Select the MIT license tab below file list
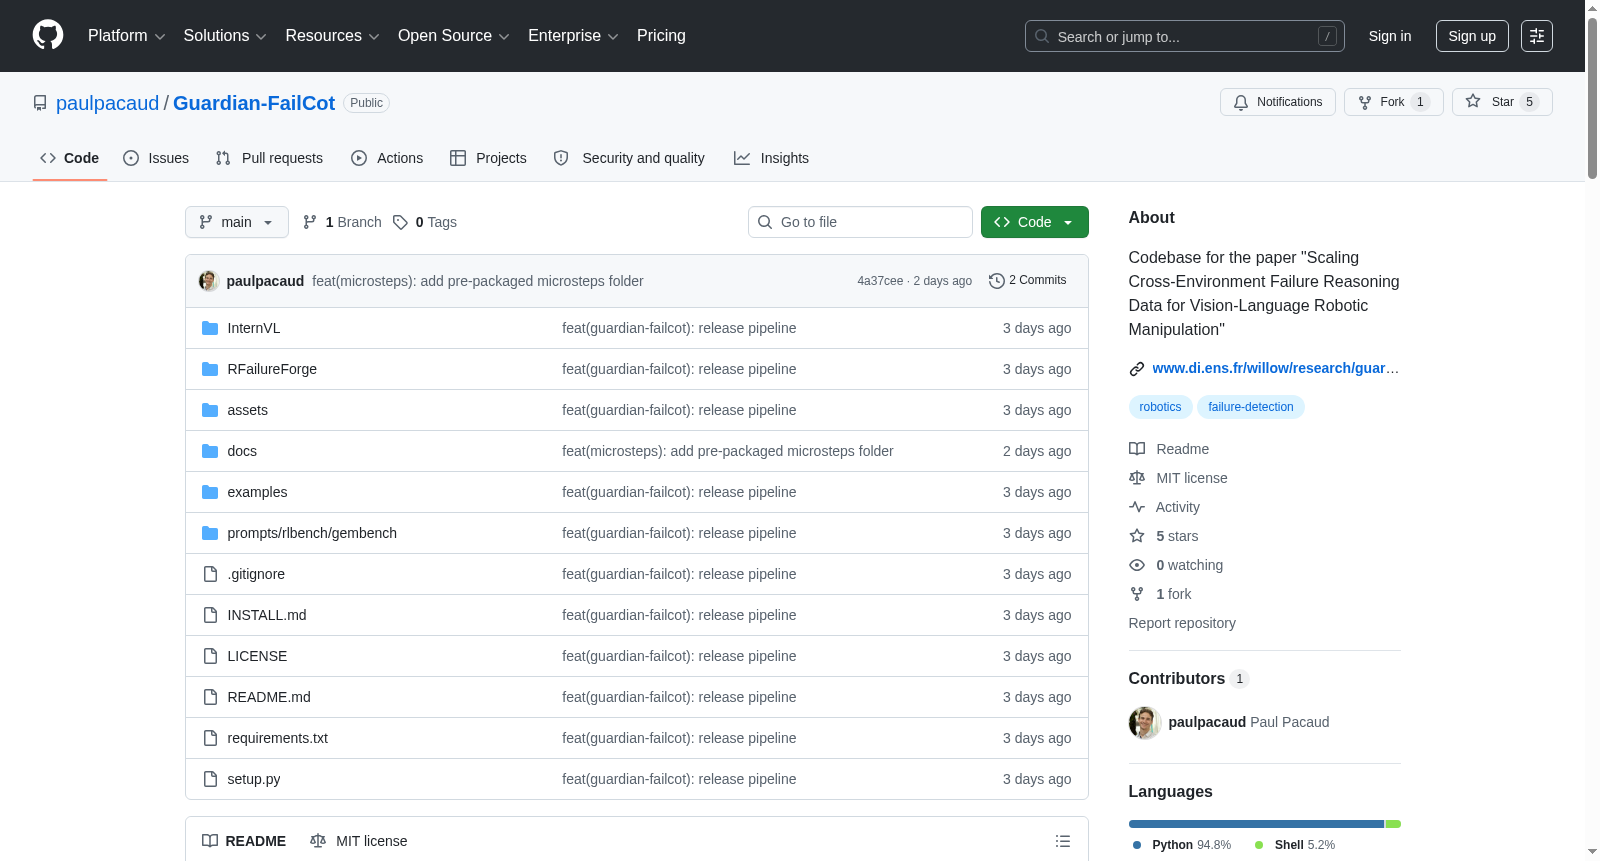The width and height of the screenshot is (1600, 861). [359, 841]
